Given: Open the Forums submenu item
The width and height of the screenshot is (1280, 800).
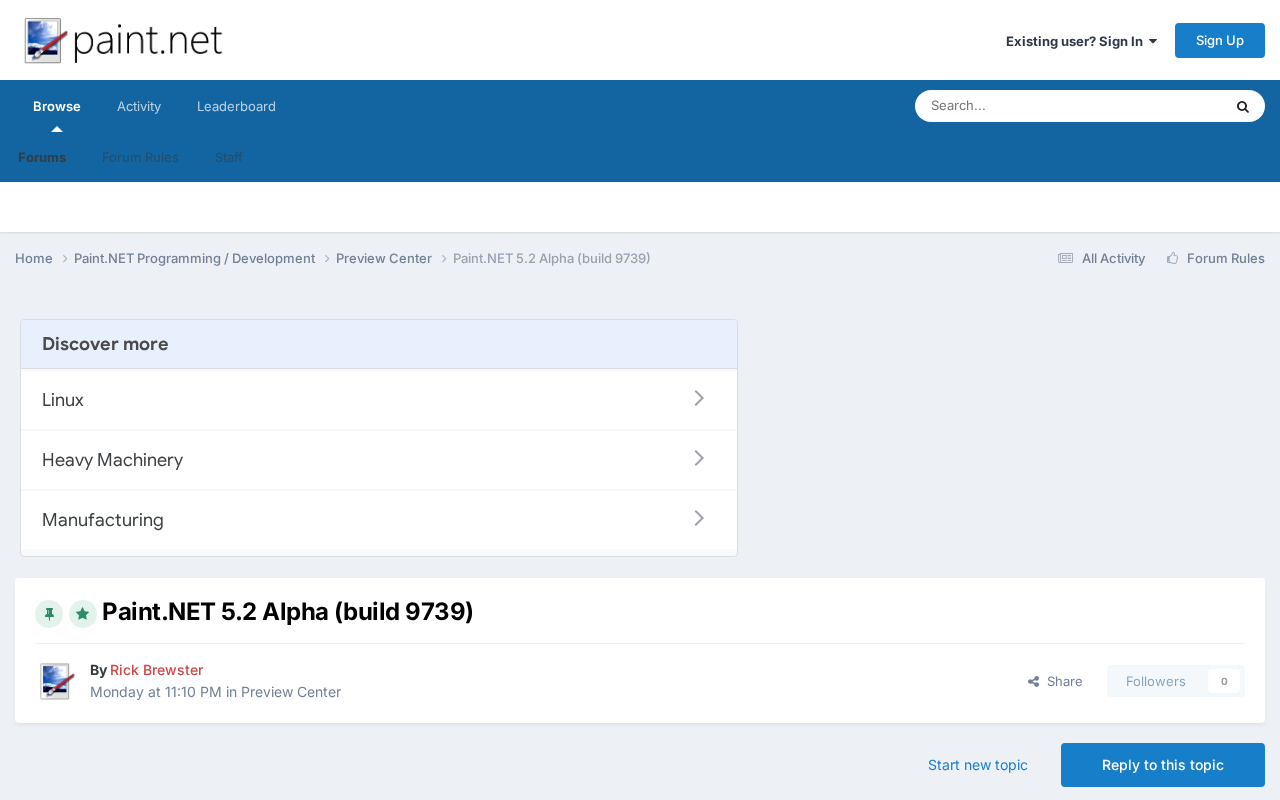Looking at the screenshot, I should coord(42,157).
